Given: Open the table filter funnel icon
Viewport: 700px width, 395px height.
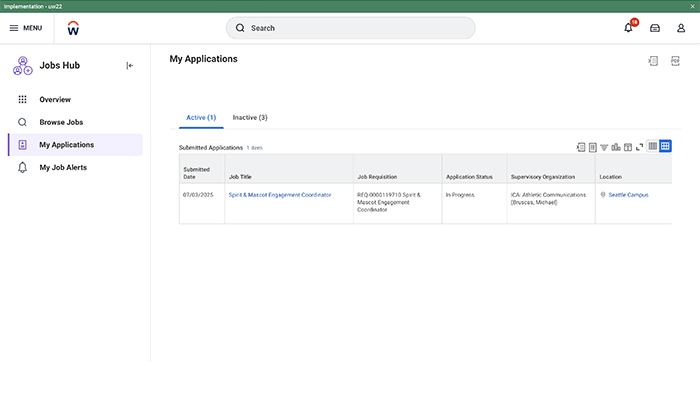Looking at the screenshot, I should pyautogui.click(x=604, y=148).
